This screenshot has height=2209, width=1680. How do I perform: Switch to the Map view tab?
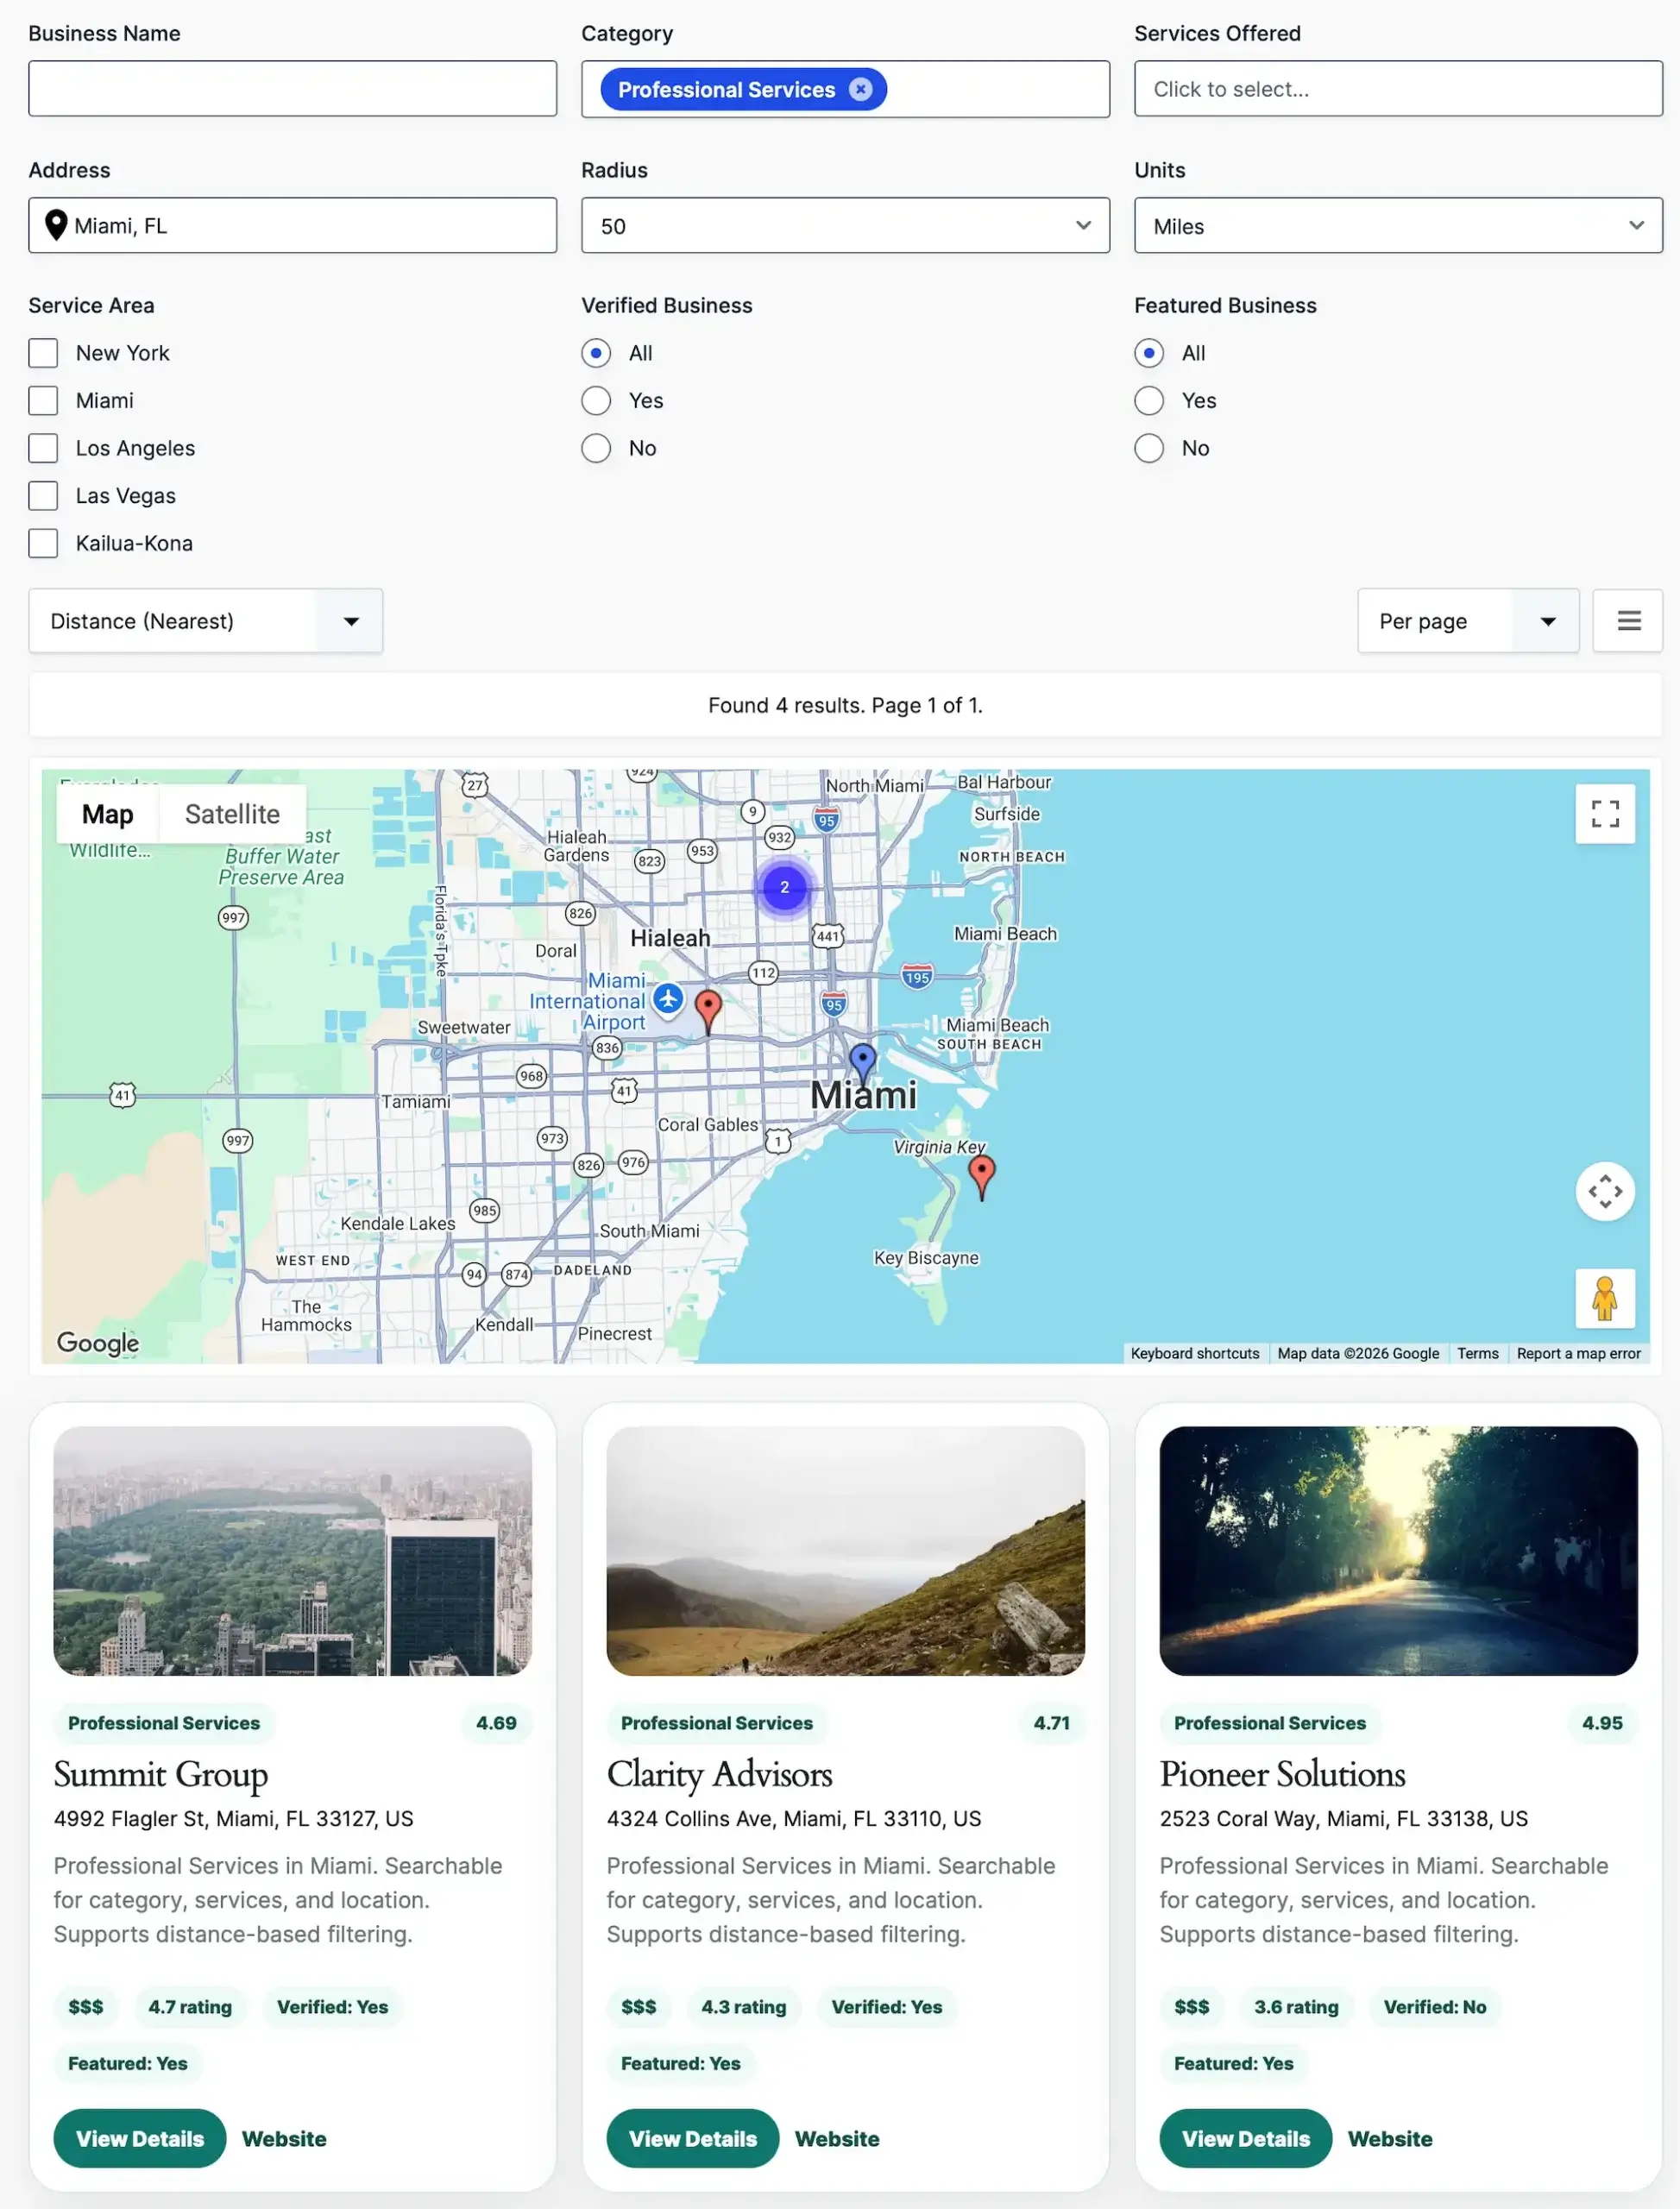108,814
